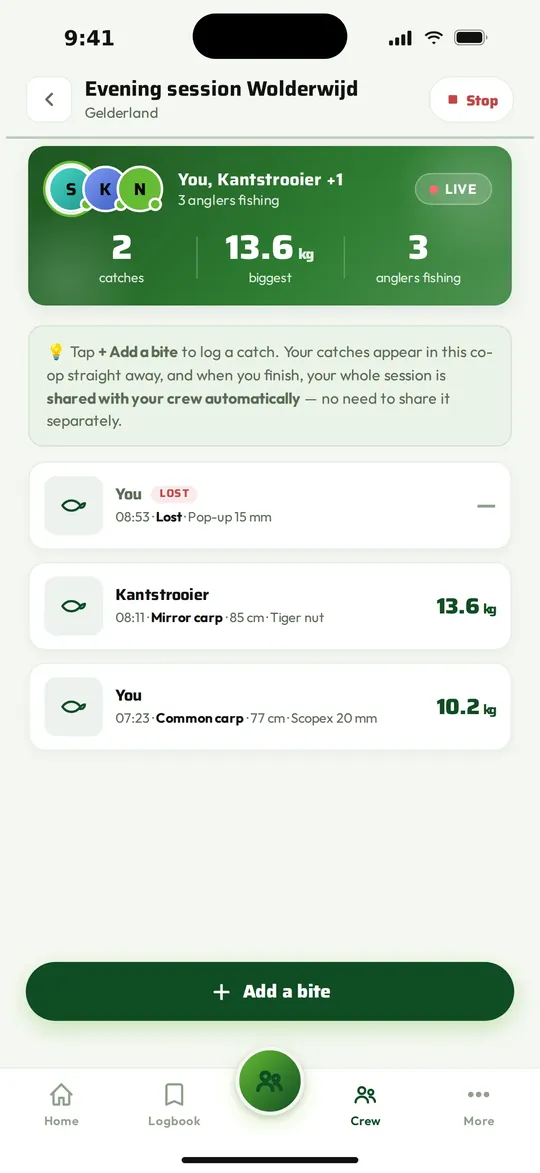Viewport: 540px width, 1173px height.
Task: Stop the live fishing session
Action: pos(472,100)
